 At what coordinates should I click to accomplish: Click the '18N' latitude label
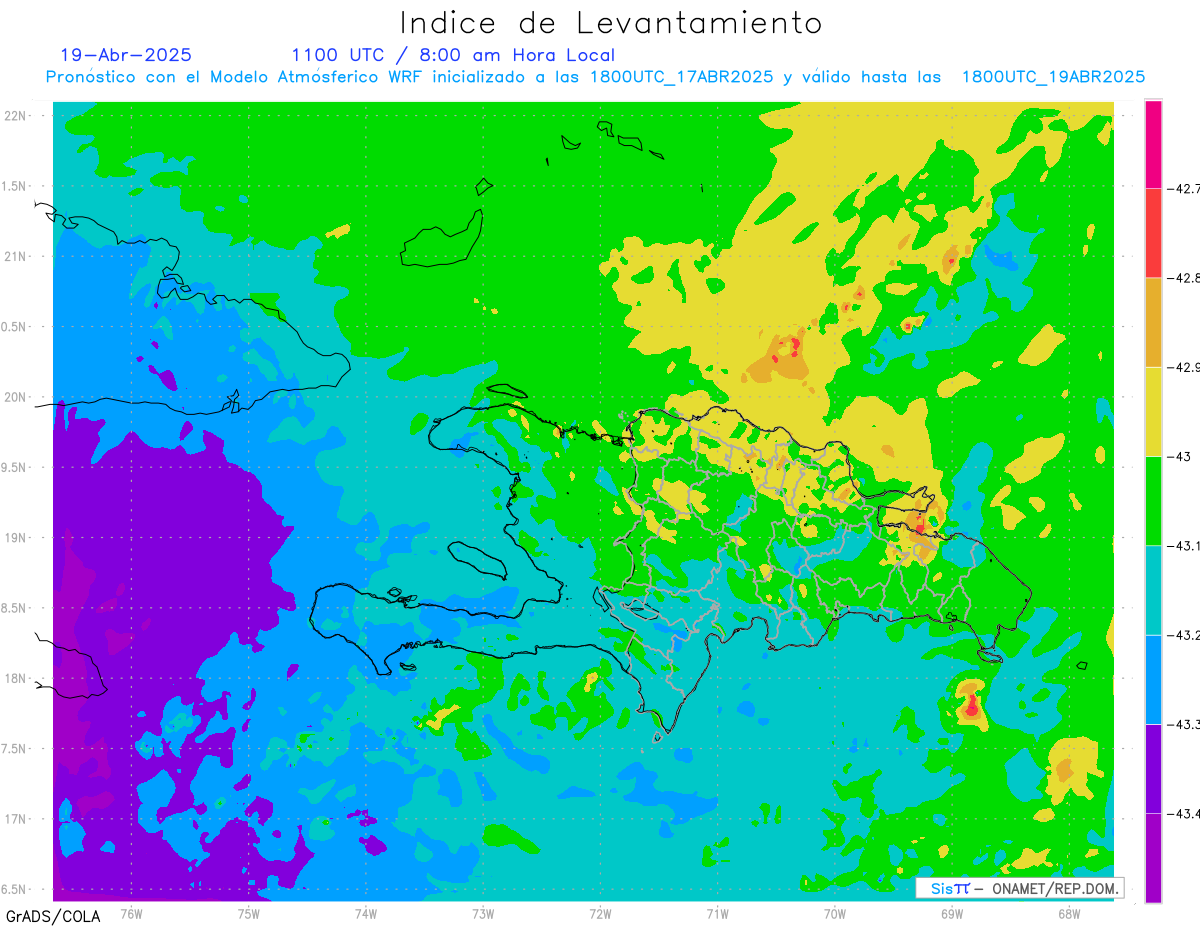click(16, 678)
